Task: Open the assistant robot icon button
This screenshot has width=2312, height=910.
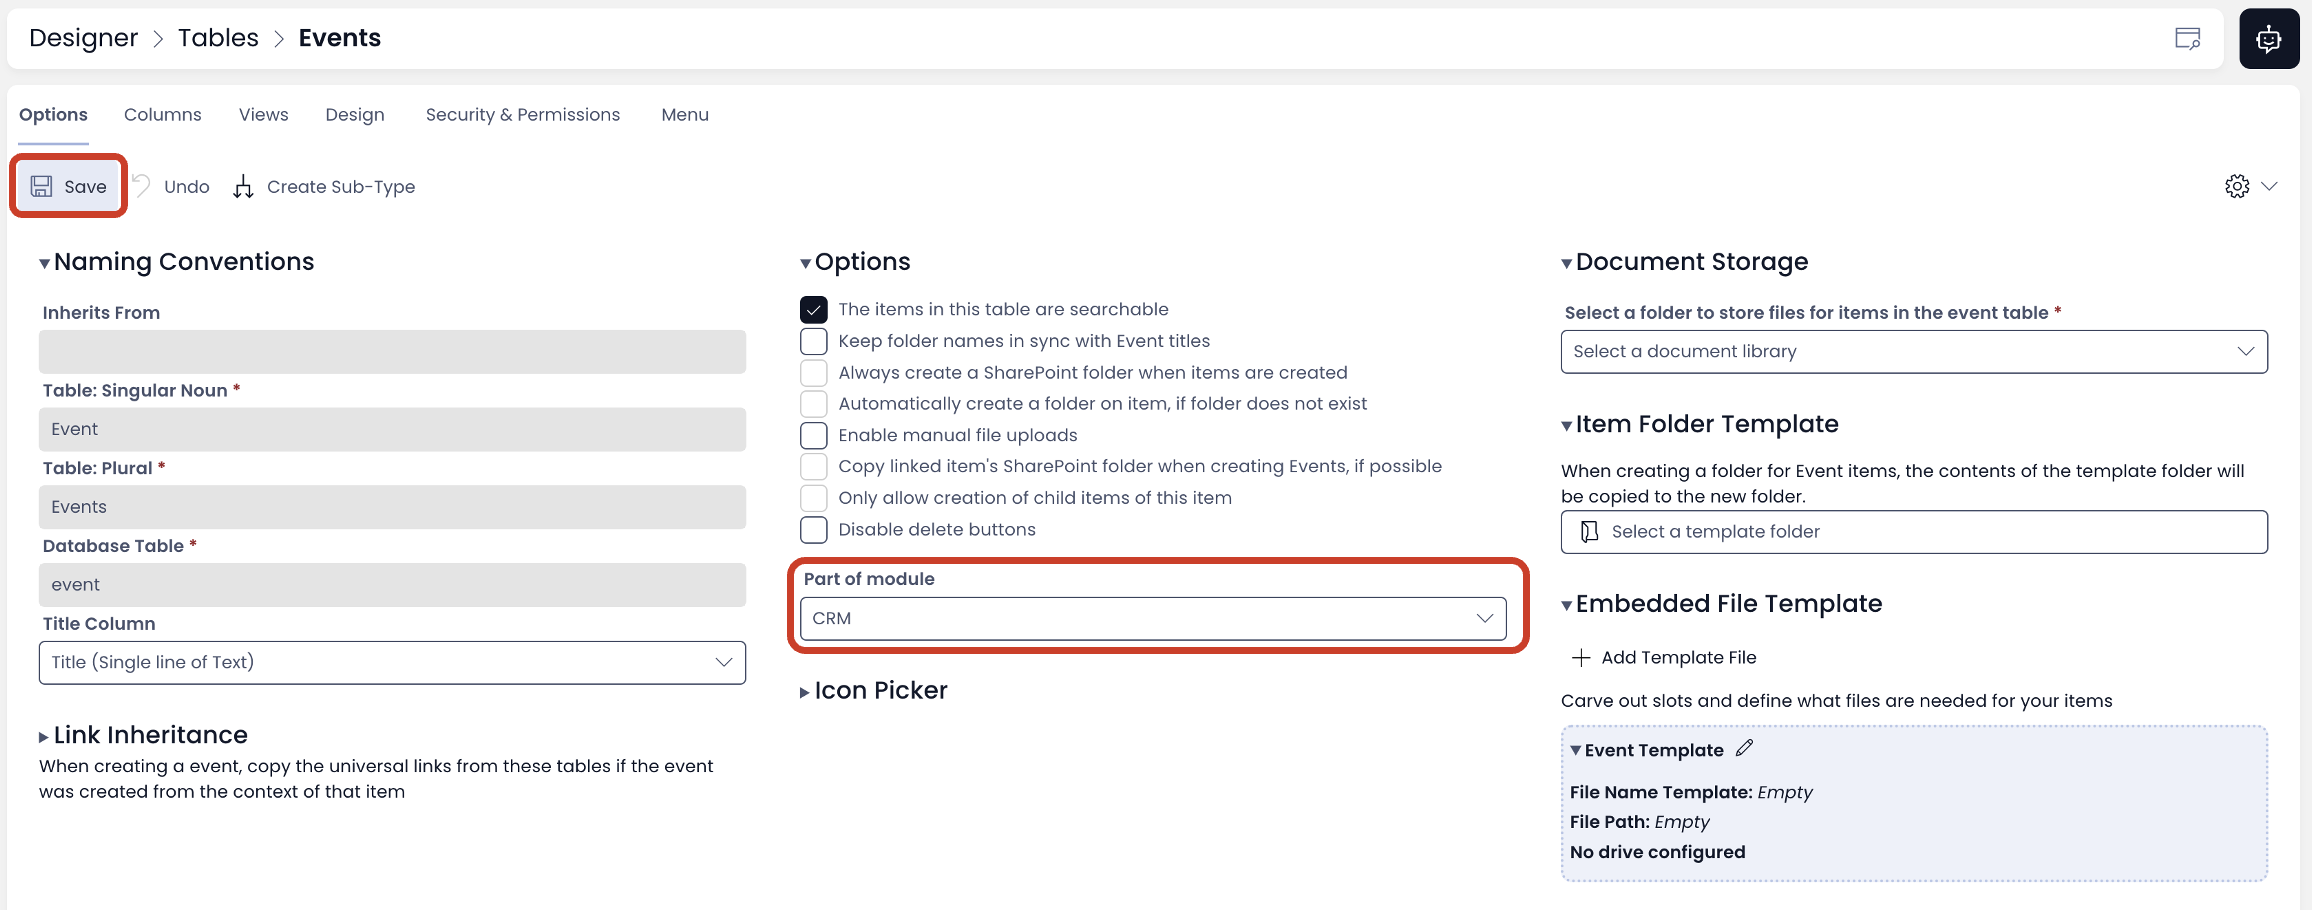Action: coord(2269,39)
